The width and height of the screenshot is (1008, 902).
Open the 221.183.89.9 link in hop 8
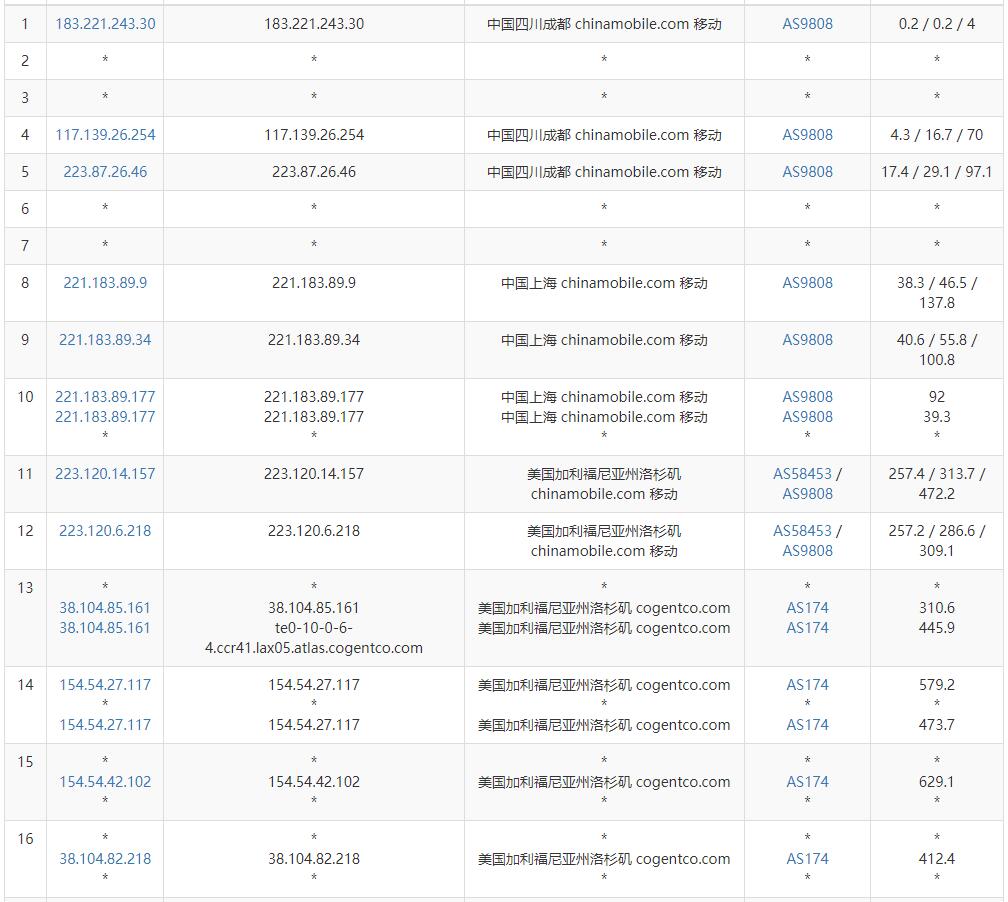pyautogui.click(x=105, y=283)
